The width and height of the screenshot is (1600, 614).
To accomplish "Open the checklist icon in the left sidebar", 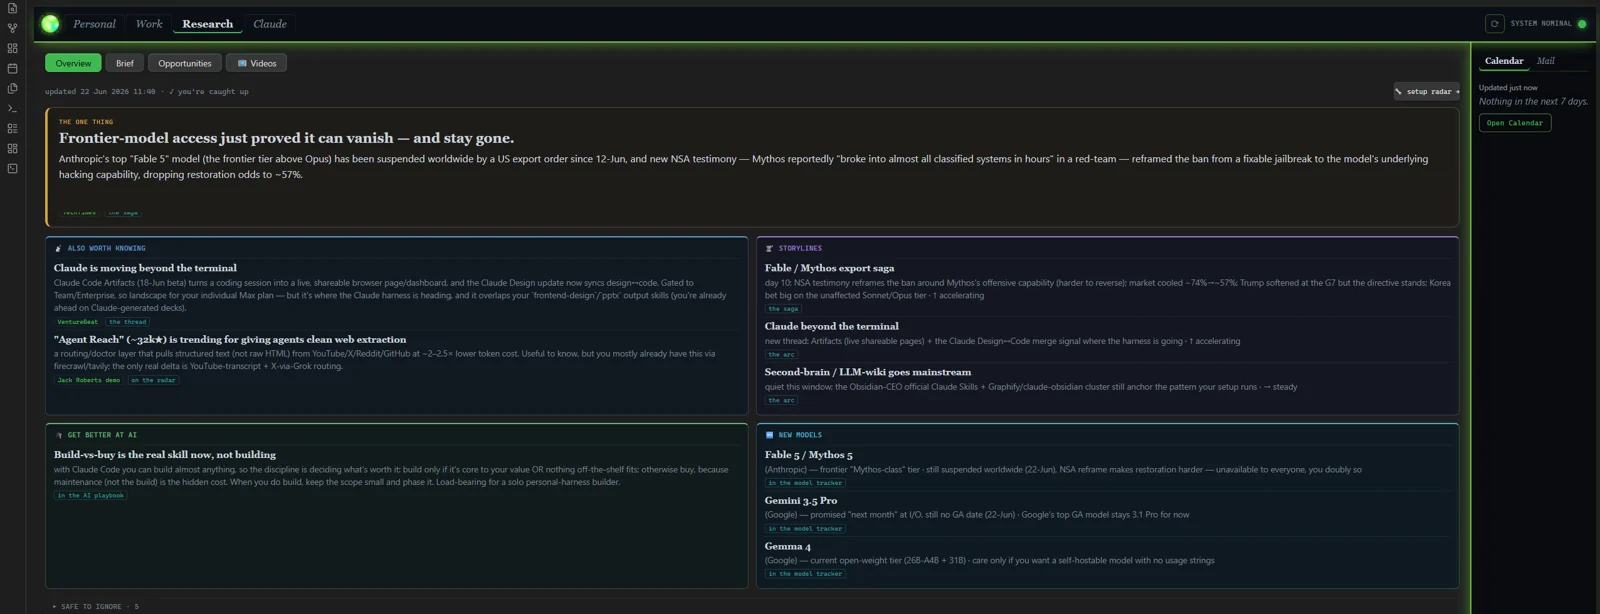I will tap(12, 128).
